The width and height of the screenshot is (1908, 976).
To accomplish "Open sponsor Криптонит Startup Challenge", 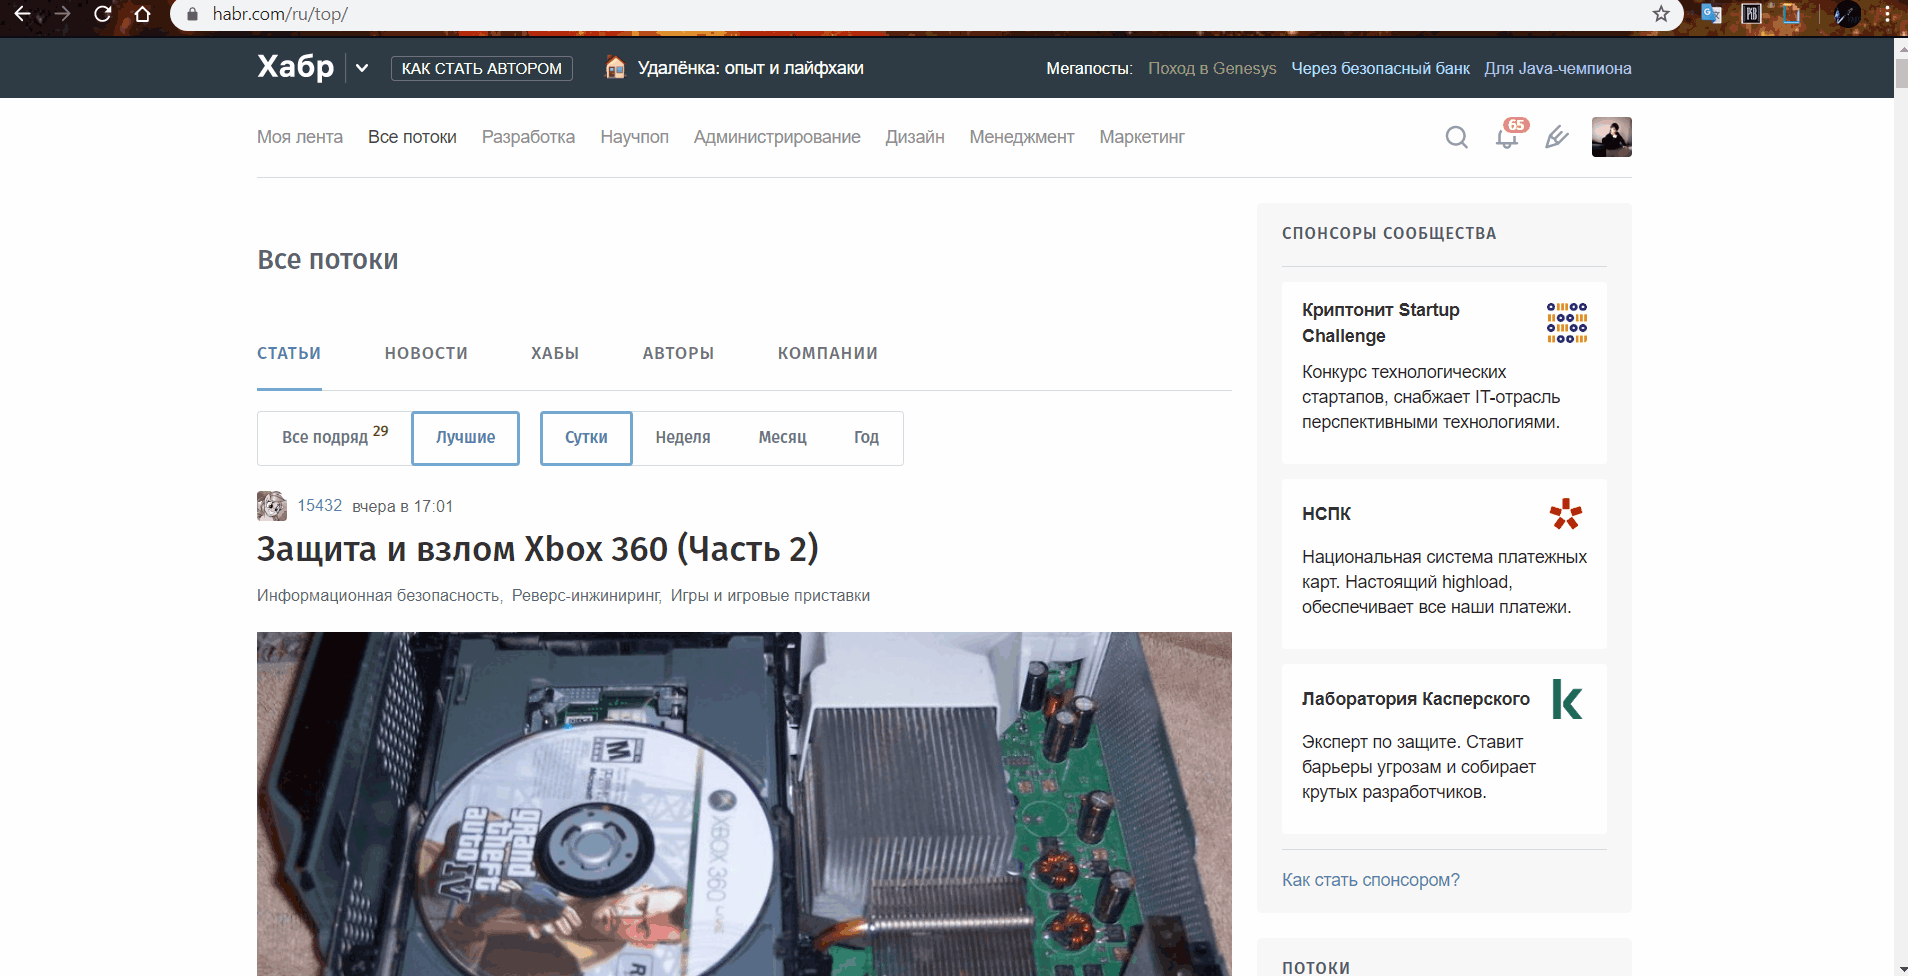I will pos(1381,323).
